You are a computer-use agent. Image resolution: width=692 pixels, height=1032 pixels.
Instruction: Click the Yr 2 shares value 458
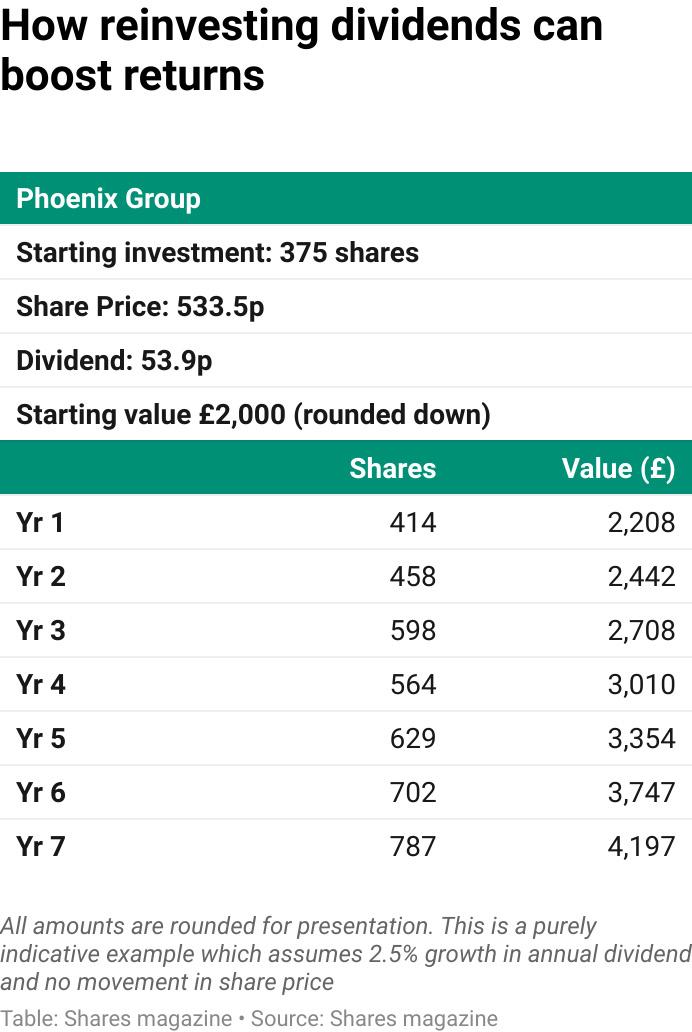413,576
